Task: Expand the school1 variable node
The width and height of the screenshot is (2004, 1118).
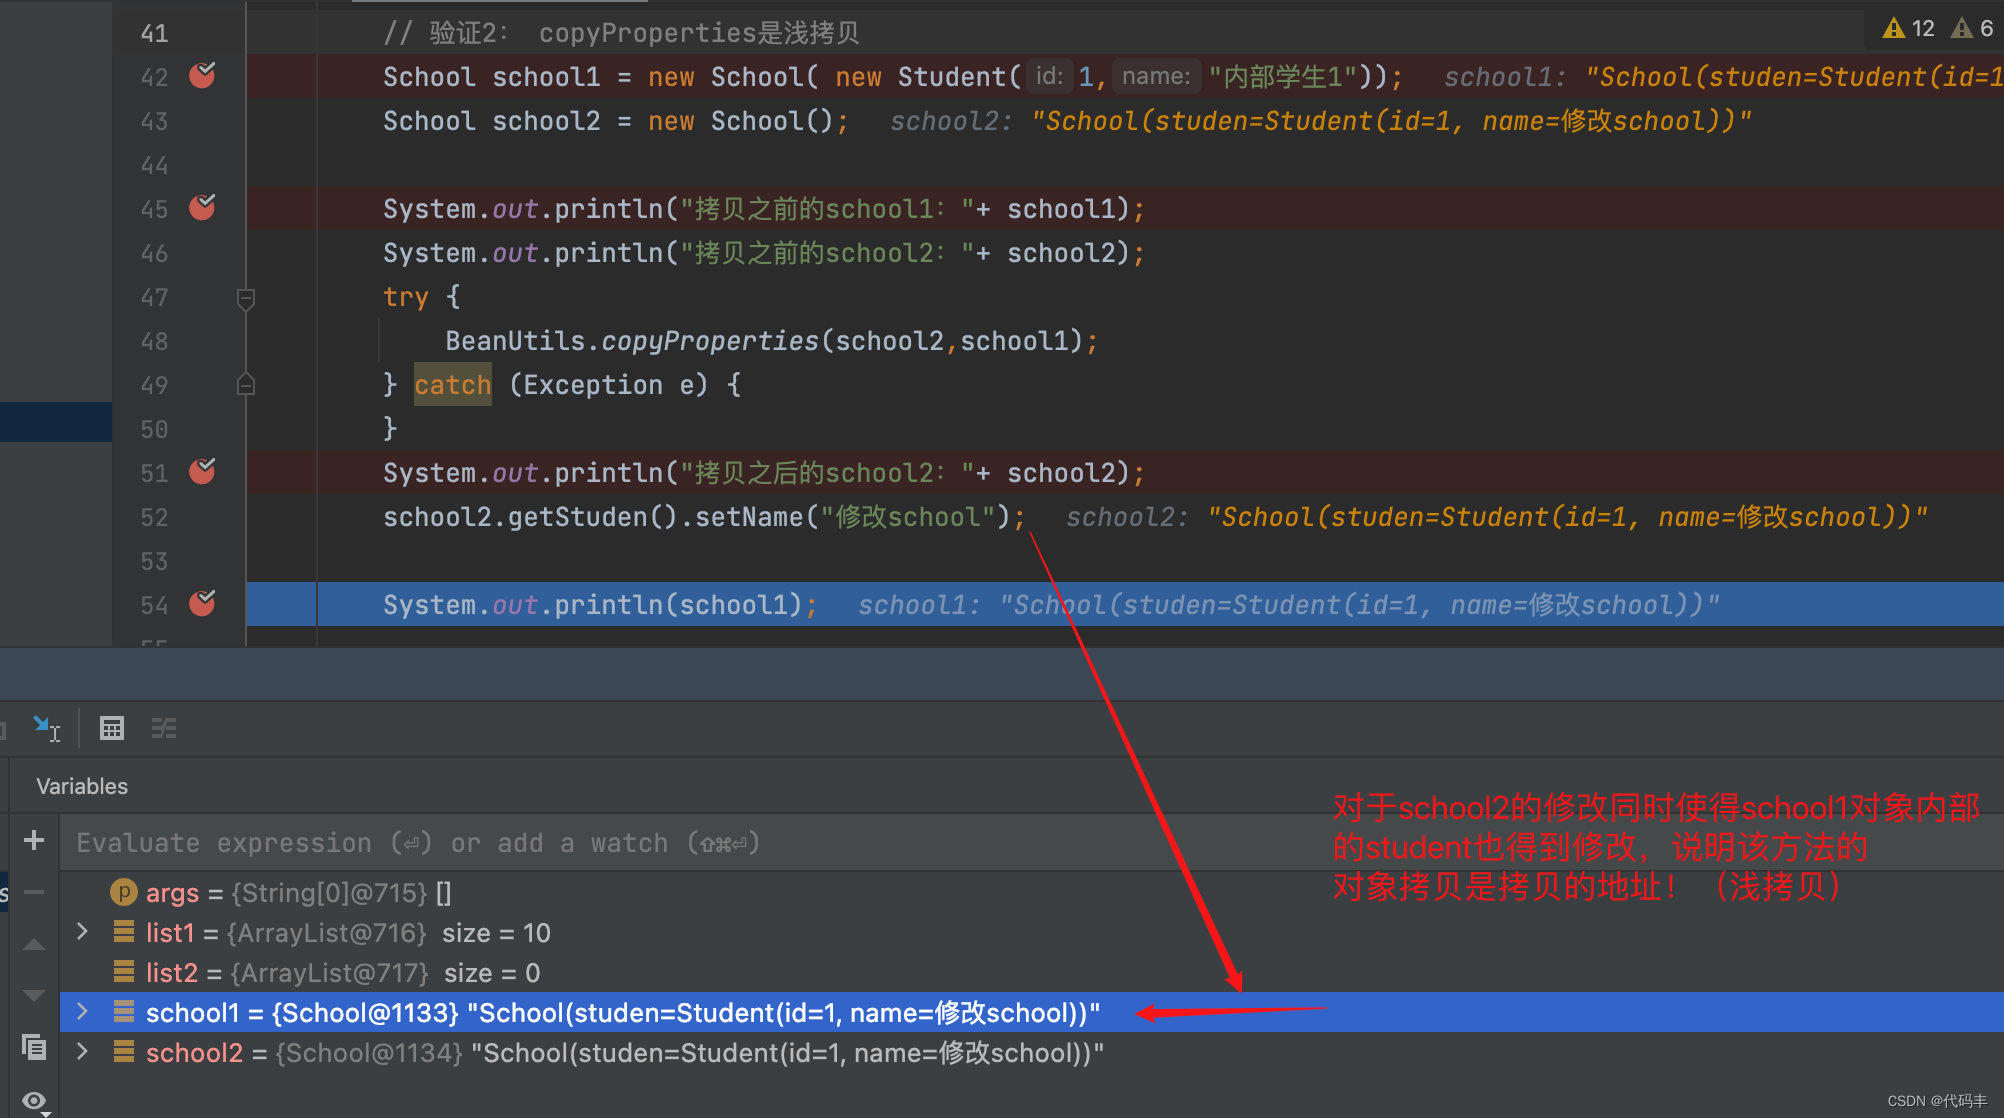Action: 83,1012
